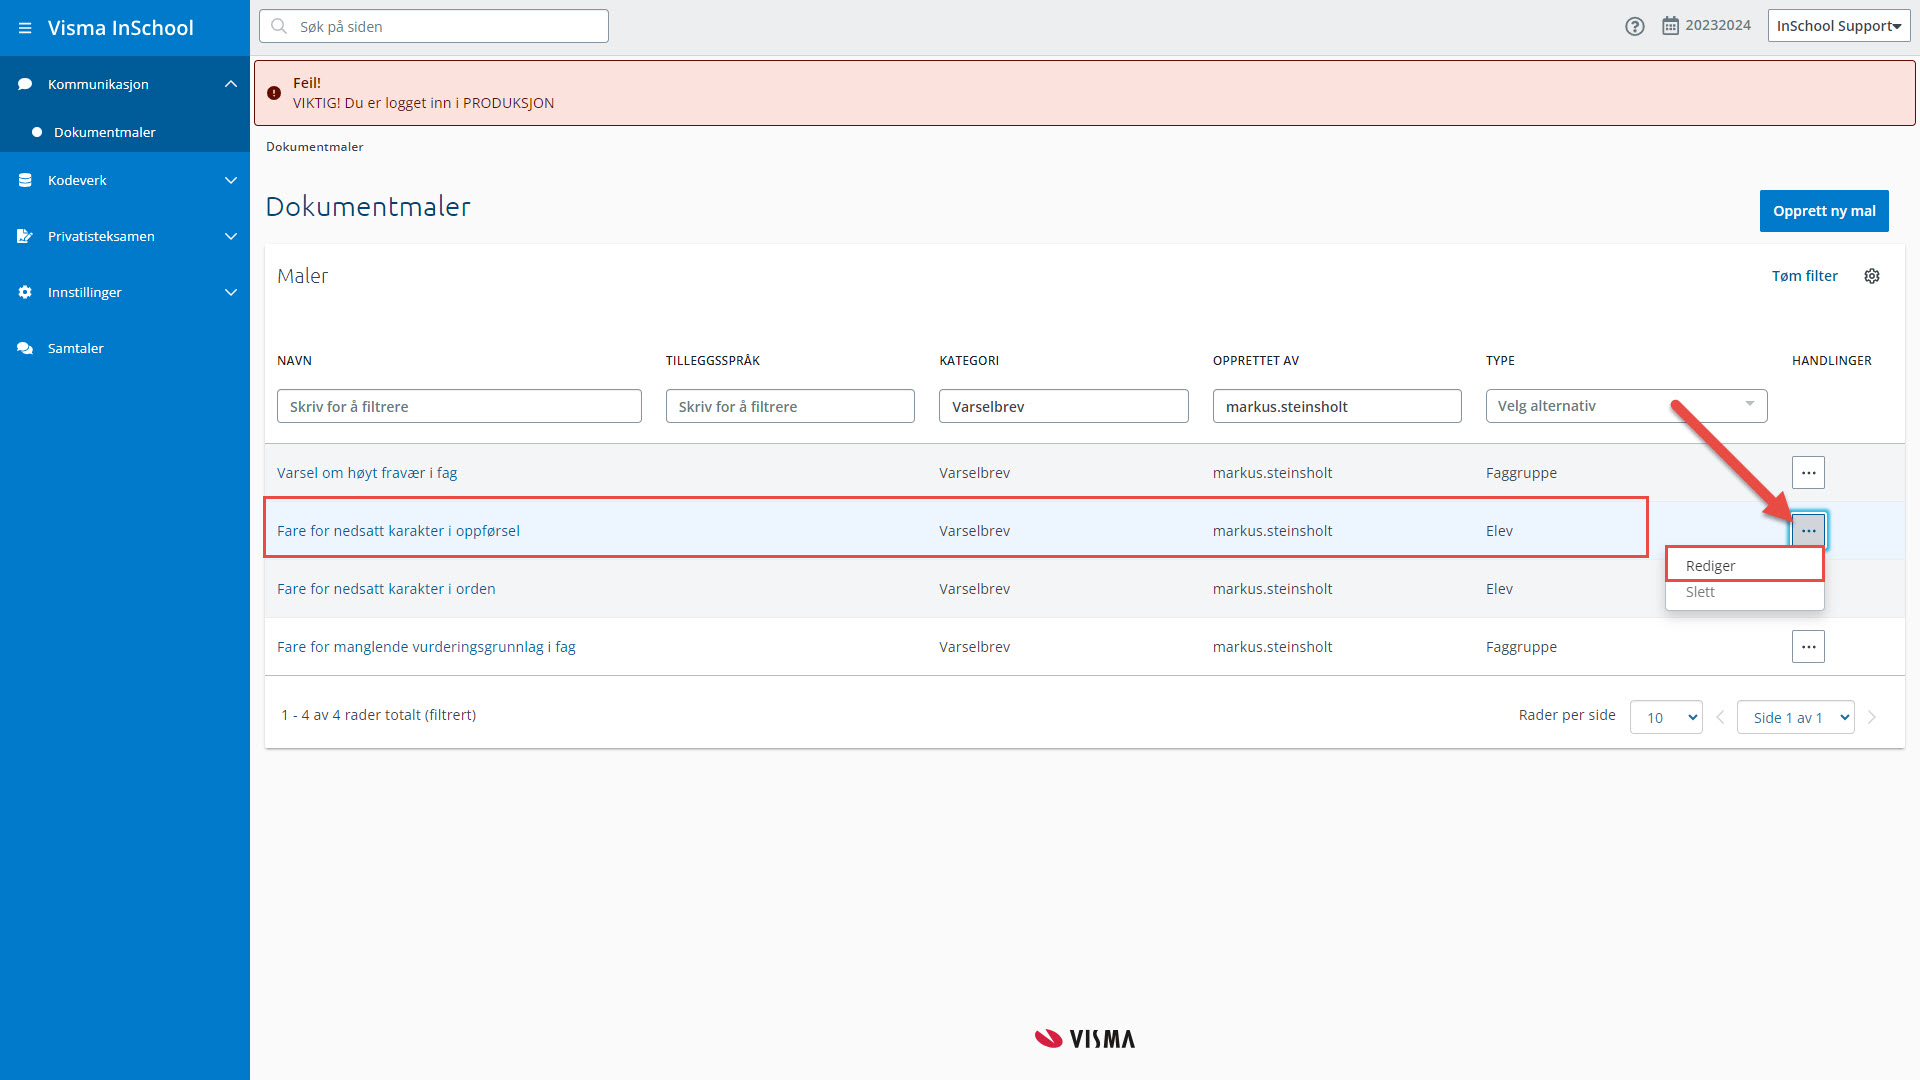
Task: Open the rows per page dropdown
Action: tap(1666, 717)
